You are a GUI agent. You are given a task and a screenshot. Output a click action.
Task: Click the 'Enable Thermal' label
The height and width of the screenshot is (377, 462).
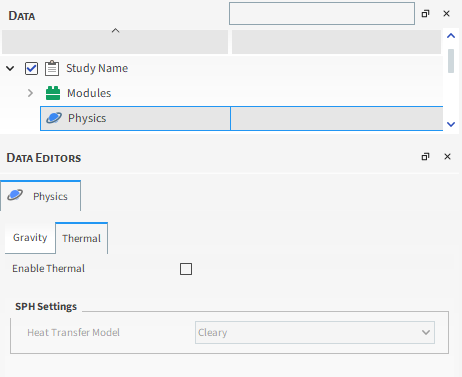click(48, 269)
